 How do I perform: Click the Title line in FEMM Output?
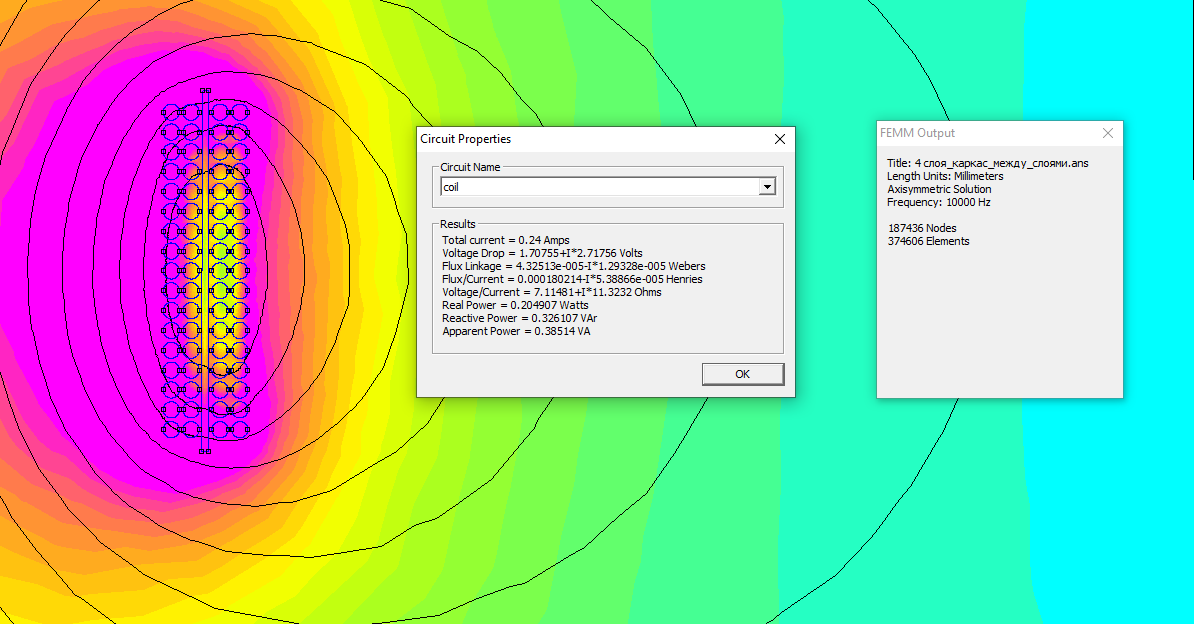[988, 163]
